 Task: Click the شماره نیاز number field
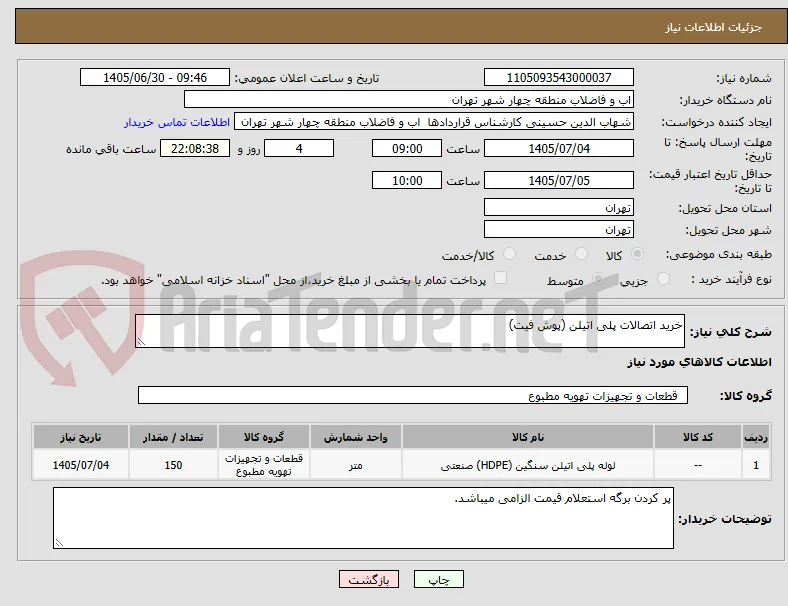[559, 77]
